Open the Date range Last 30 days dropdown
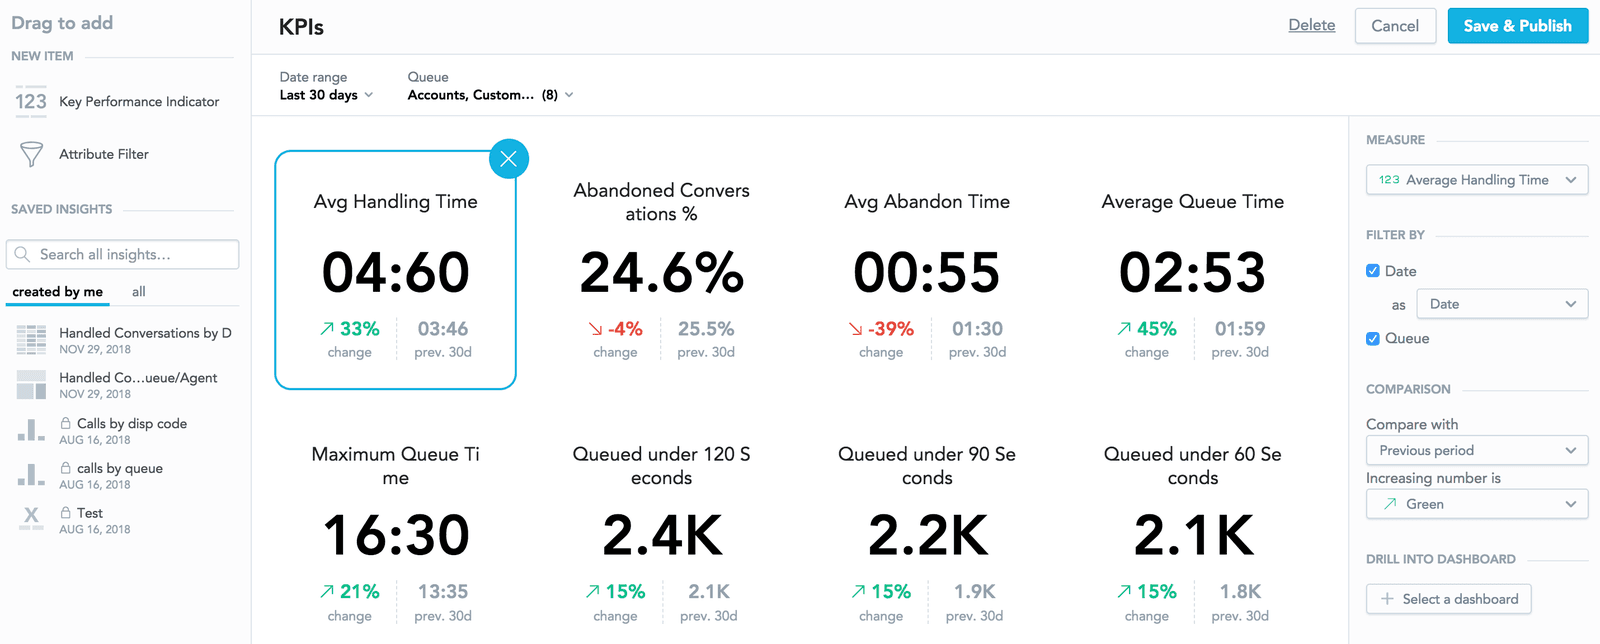This screenshot has width=1600, height=644. 326,95
